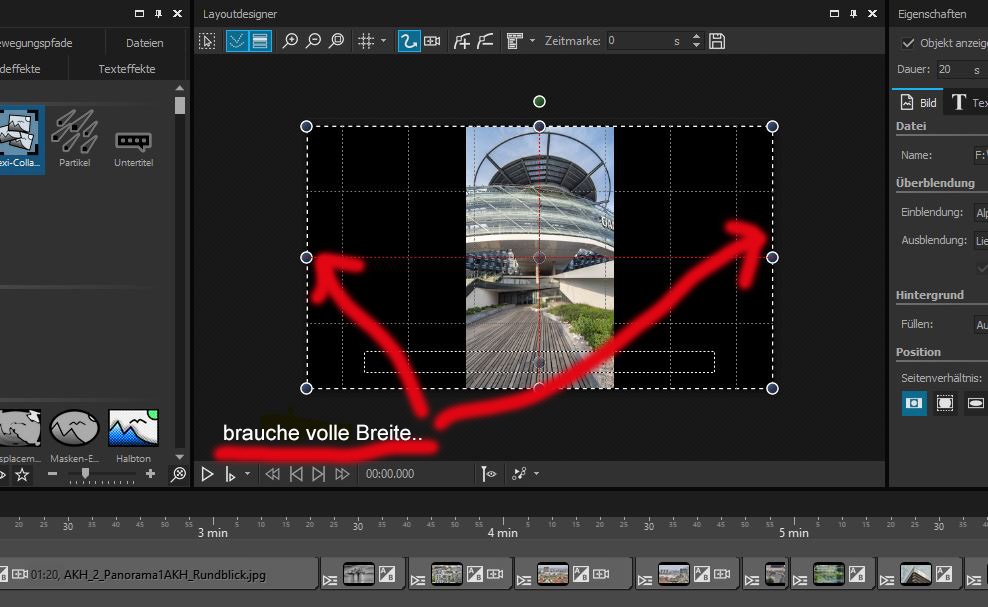Click the camera pan icon in toolbar
The image size is (988, 607).
[x=432, y=41]
